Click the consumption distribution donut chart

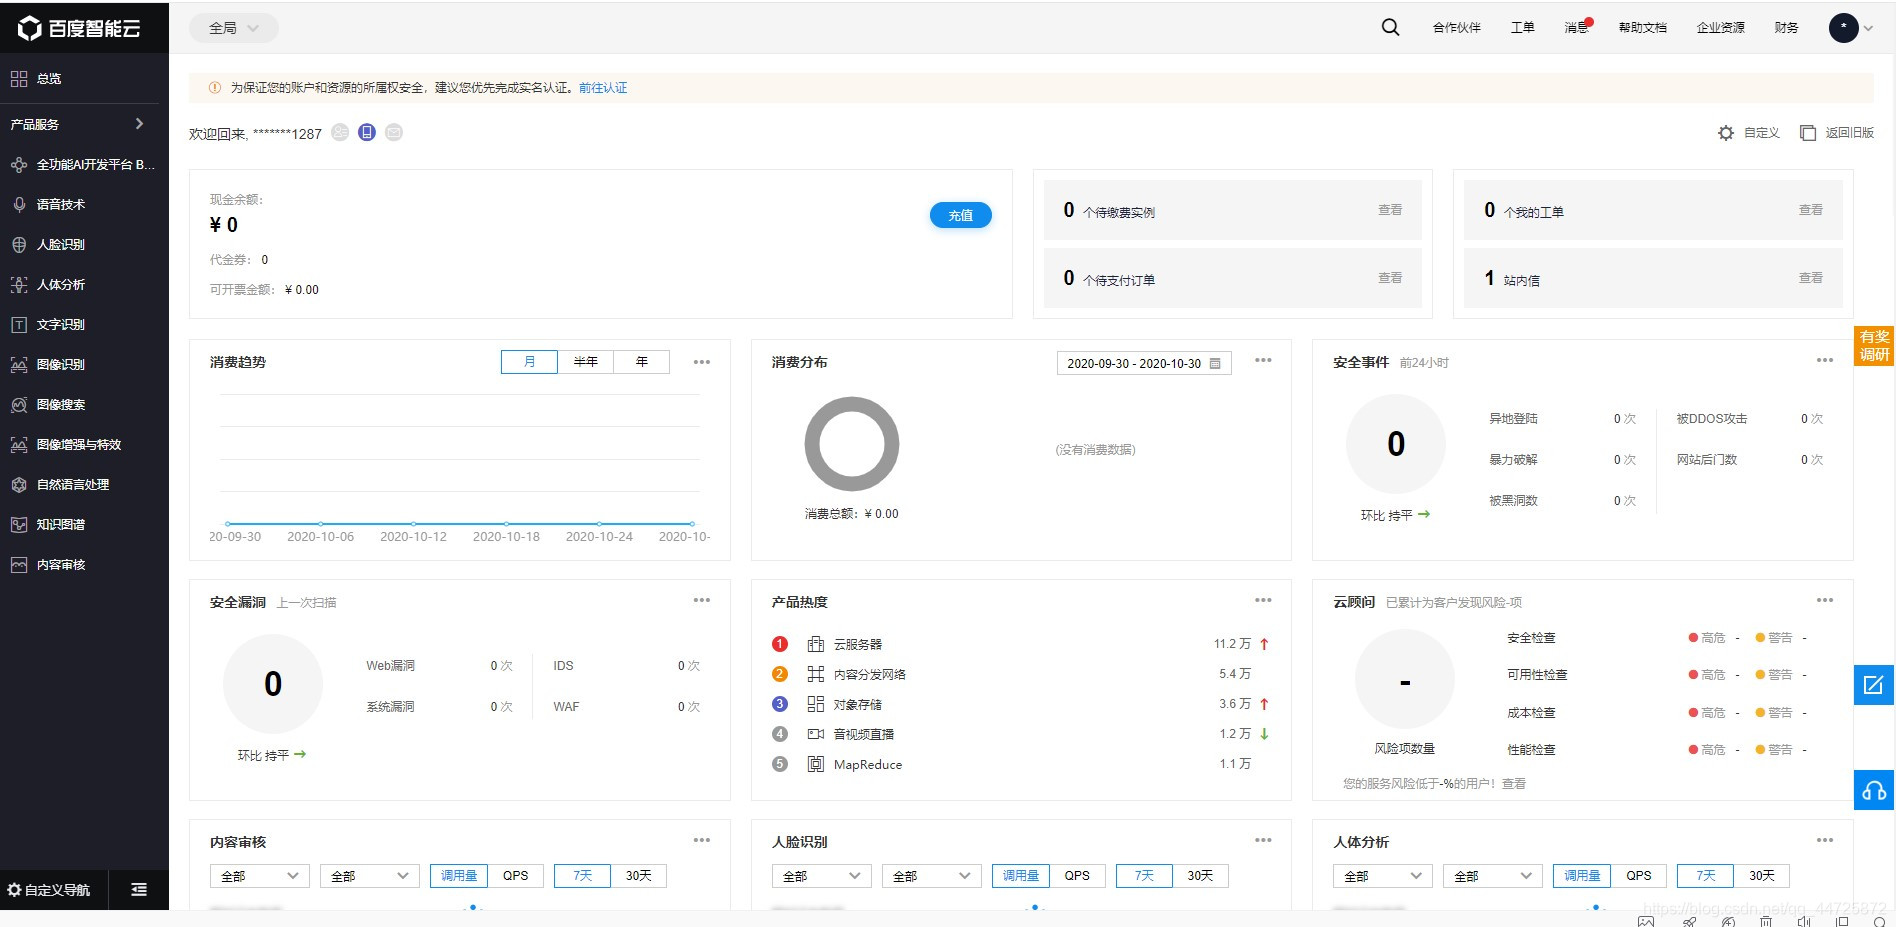[852, 444]
